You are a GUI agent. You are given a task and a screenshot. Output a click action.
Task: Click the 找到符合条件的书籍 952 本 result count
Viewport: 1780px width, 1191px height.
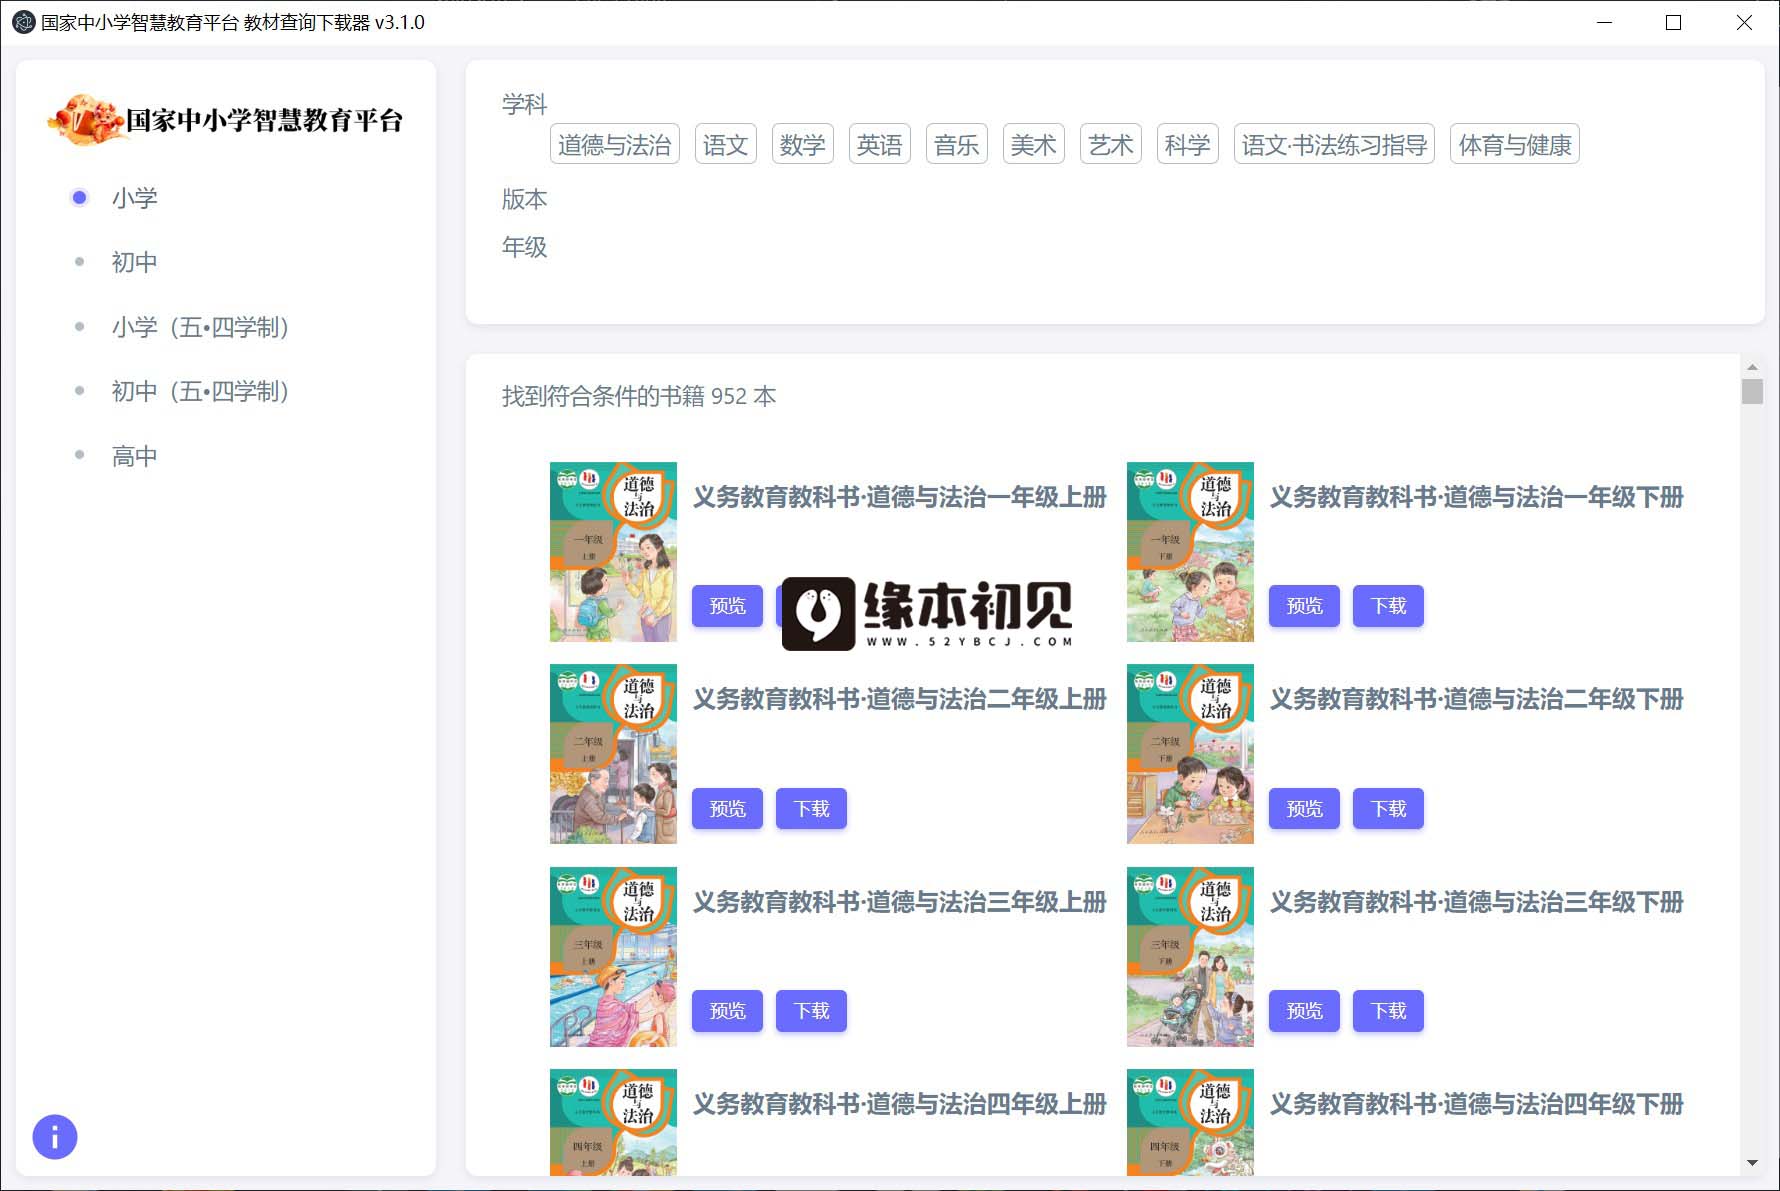point(639,396)
